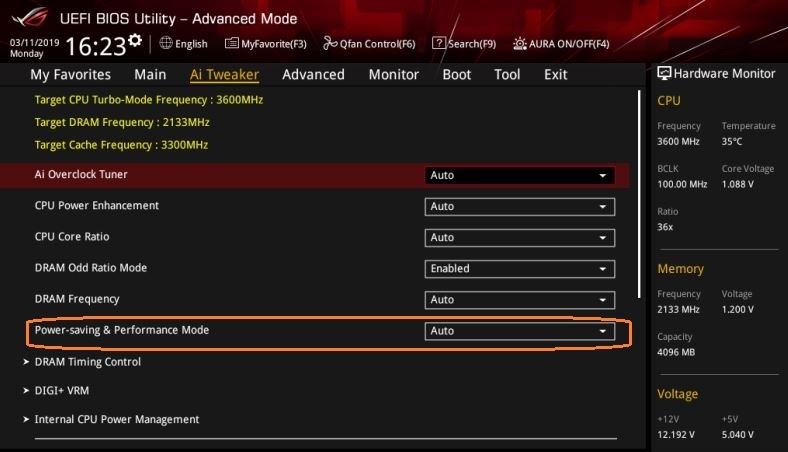Screen dimensions: 788x452
Task: Click Target Cache Frequency : 3300MHz text
Action: pyautogui.click(x=121, y=145)
